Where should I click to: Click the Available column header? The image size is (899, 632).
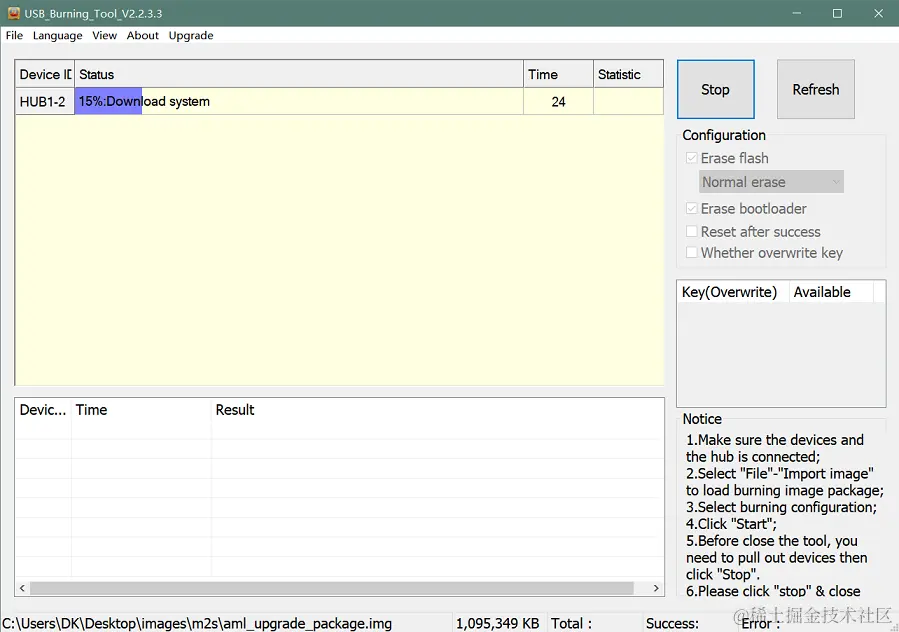coord(831,292)
